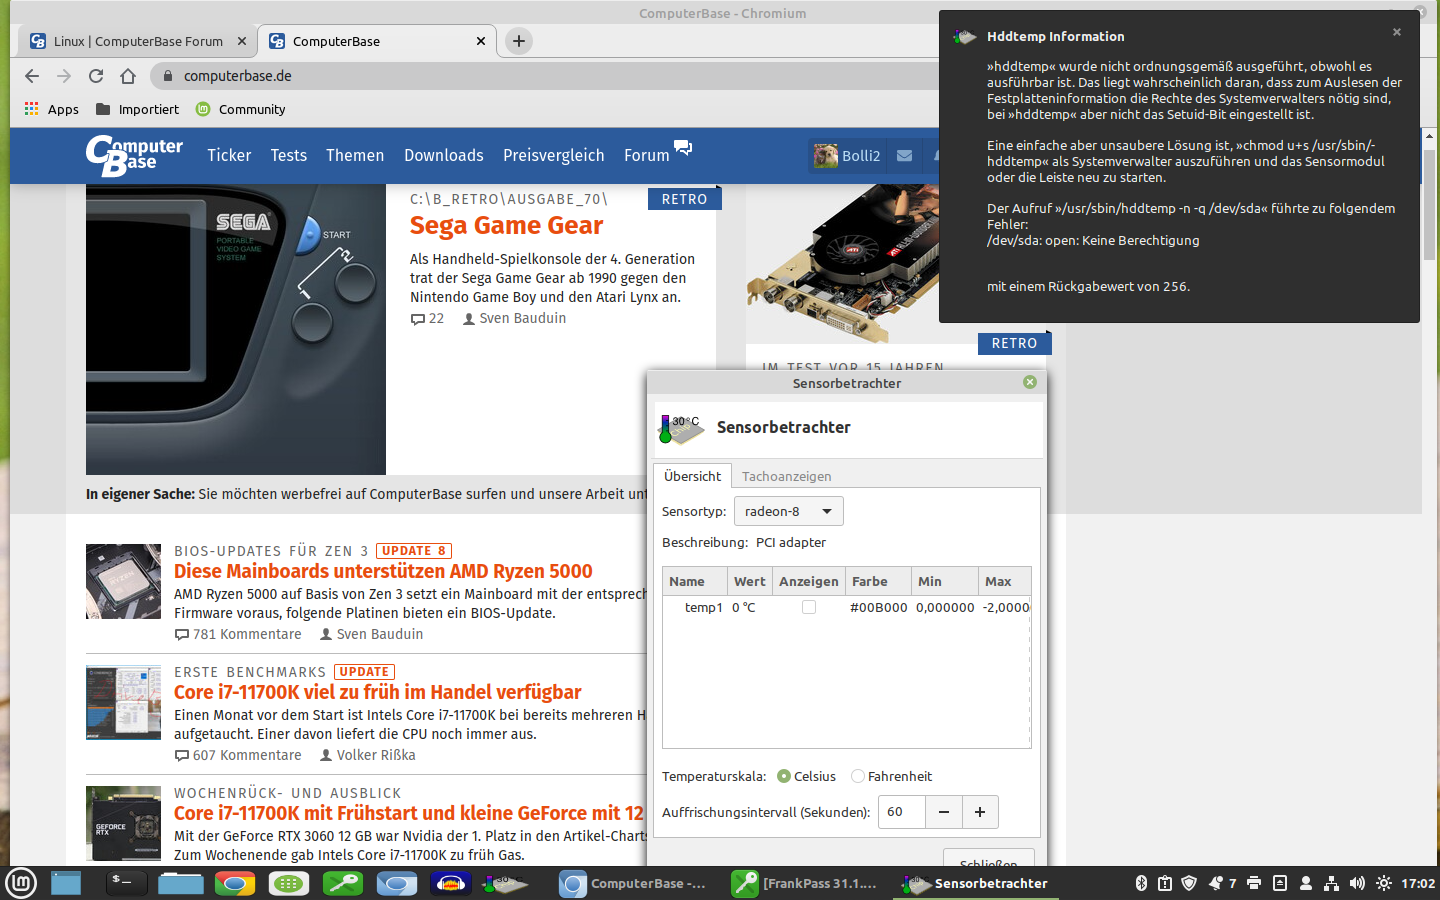1440x900 pixels.
Task: Open Preisvergleich in site navigation
Action: click(554, 155)
